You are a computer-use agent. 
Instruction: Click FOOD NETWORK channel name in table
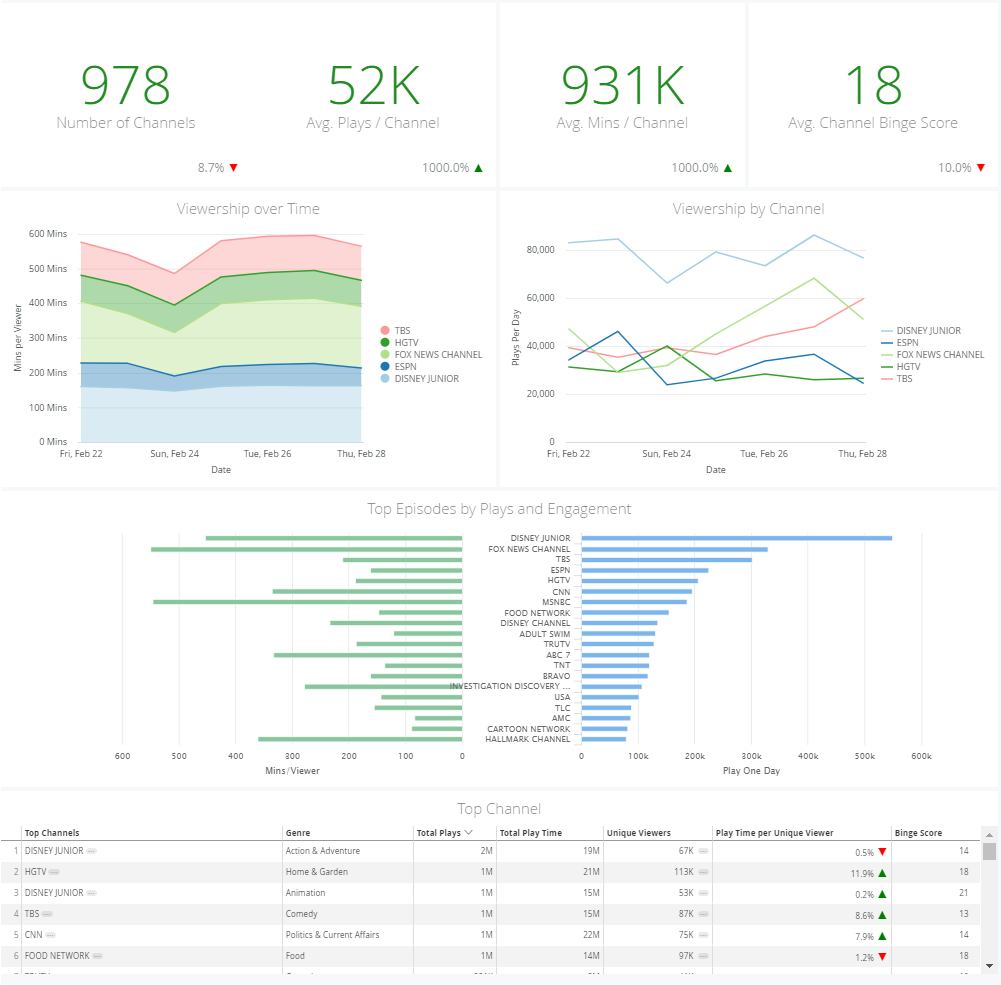(57, 956)
